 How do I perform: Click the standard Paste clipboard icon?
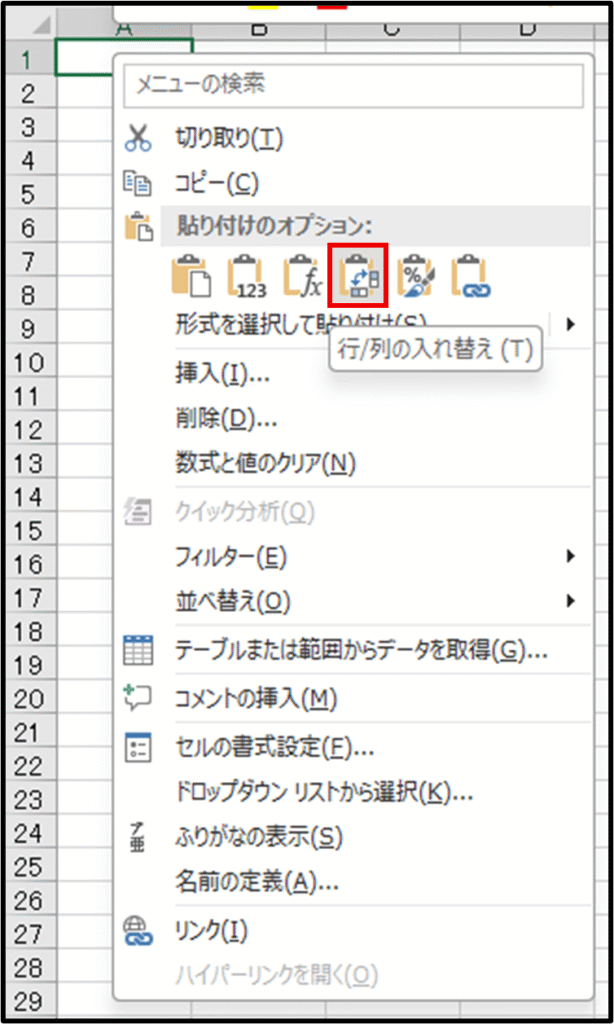[192, 277]
